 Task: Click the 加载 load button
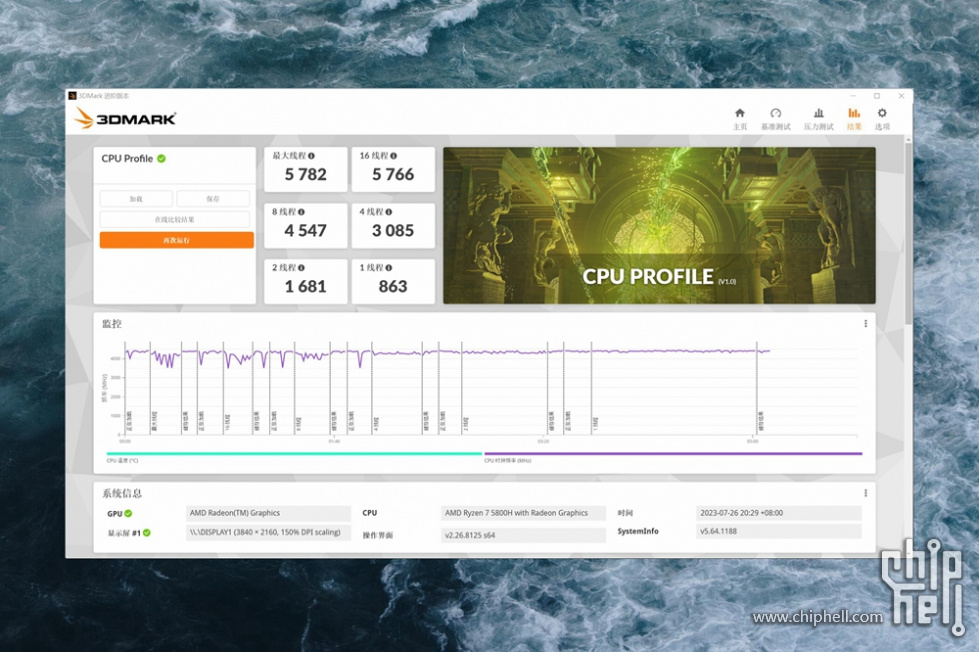tap(136, 199)
